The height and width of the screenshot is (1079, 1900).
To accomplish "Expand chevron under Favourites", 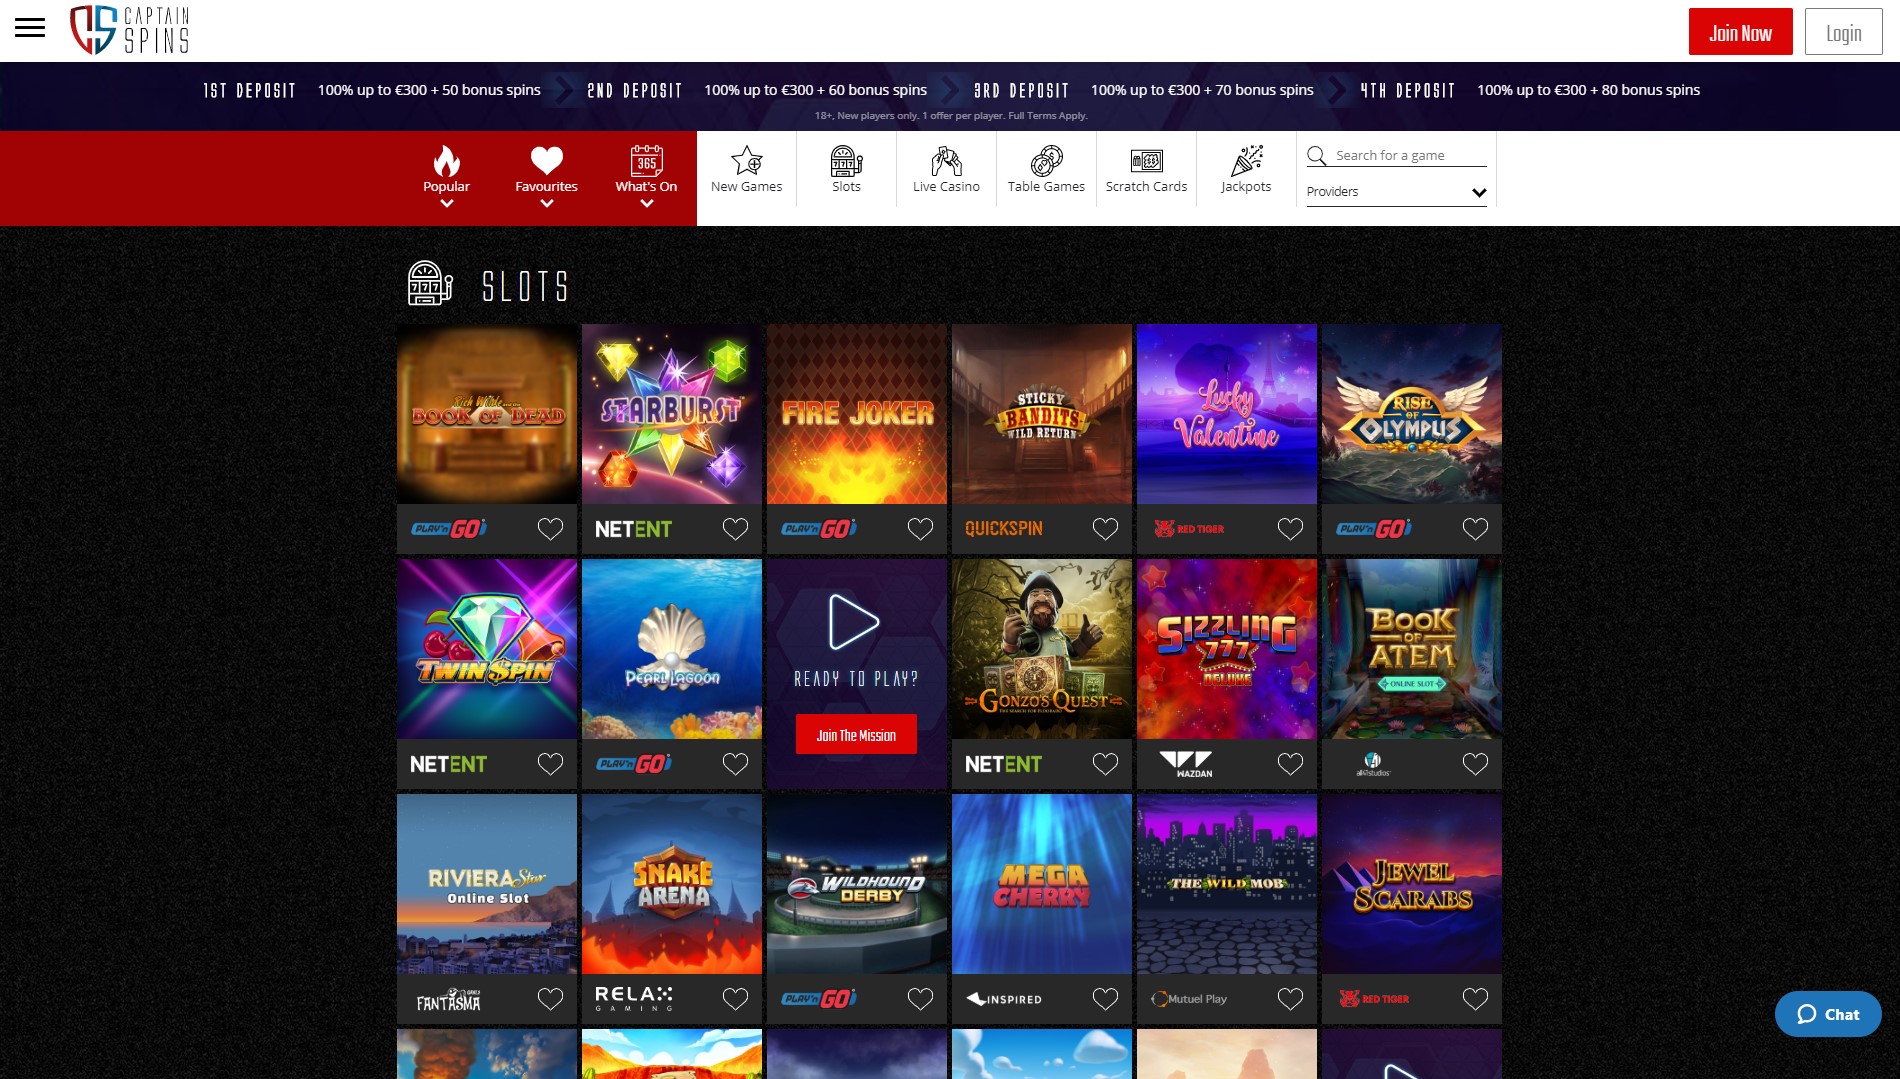I will [546, 203].
